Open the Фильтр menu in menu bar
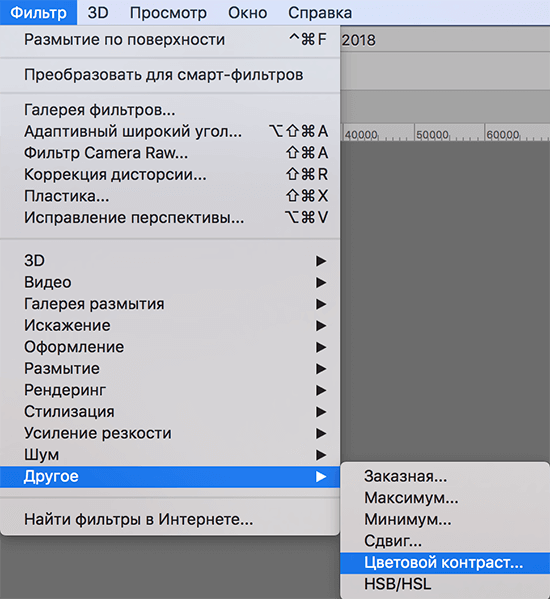This screenshot has width=550, height=599. [38, 13]
